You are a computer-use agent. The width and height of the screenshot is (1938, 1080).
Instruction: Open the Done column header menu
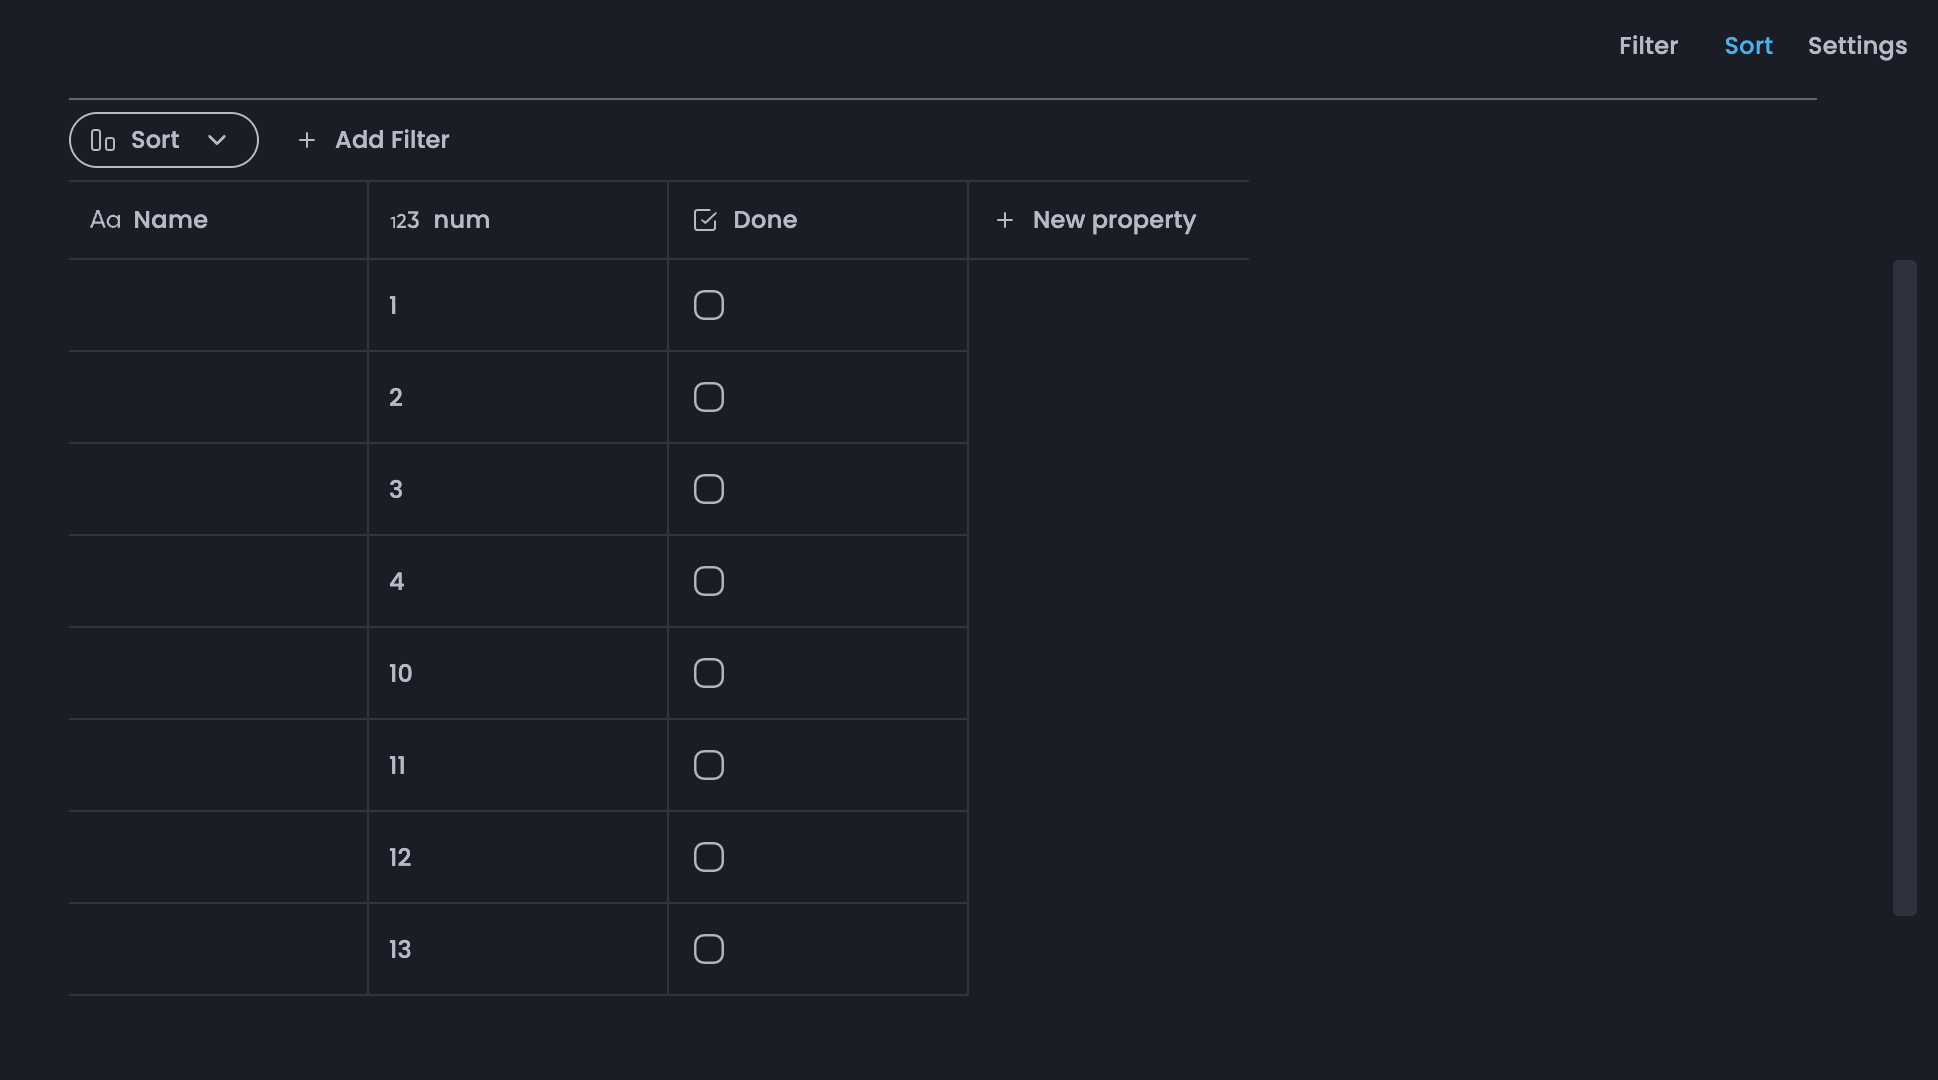tap(765, 220)
